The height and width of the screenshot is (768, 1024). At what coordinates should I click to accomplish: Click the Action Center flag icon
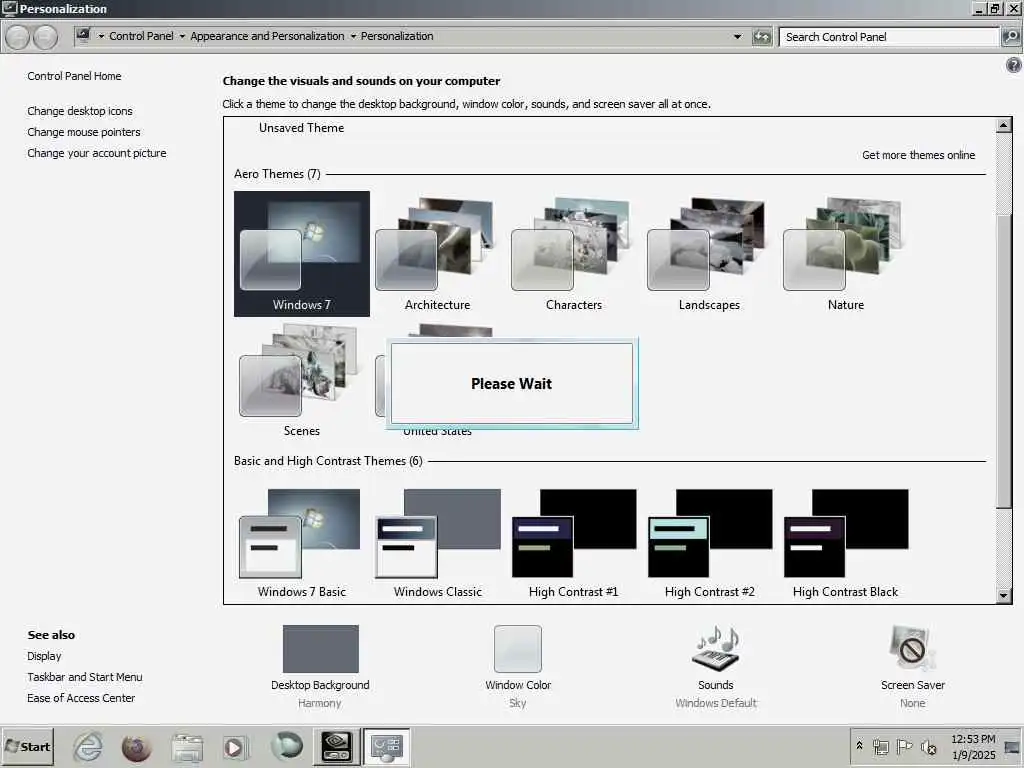(904, 746)
